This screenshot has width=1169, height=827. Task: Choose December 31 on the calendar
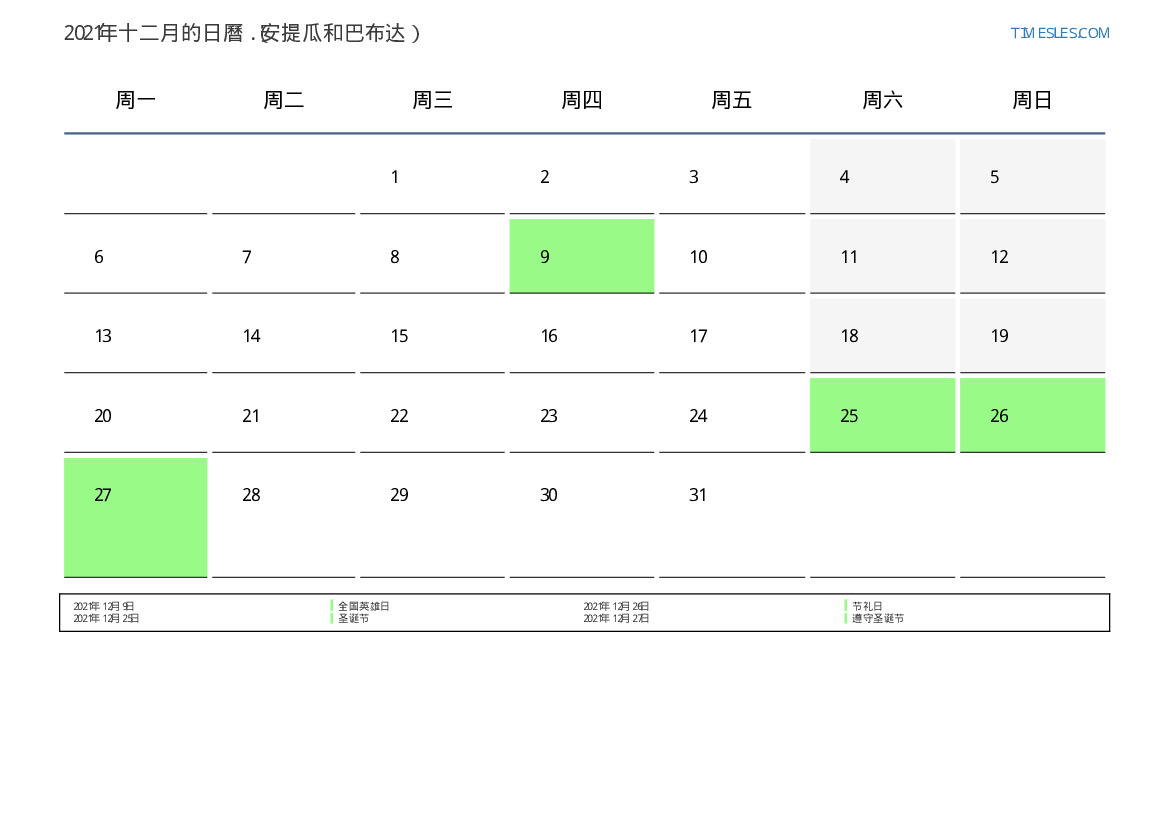click(x=731, y=495)
